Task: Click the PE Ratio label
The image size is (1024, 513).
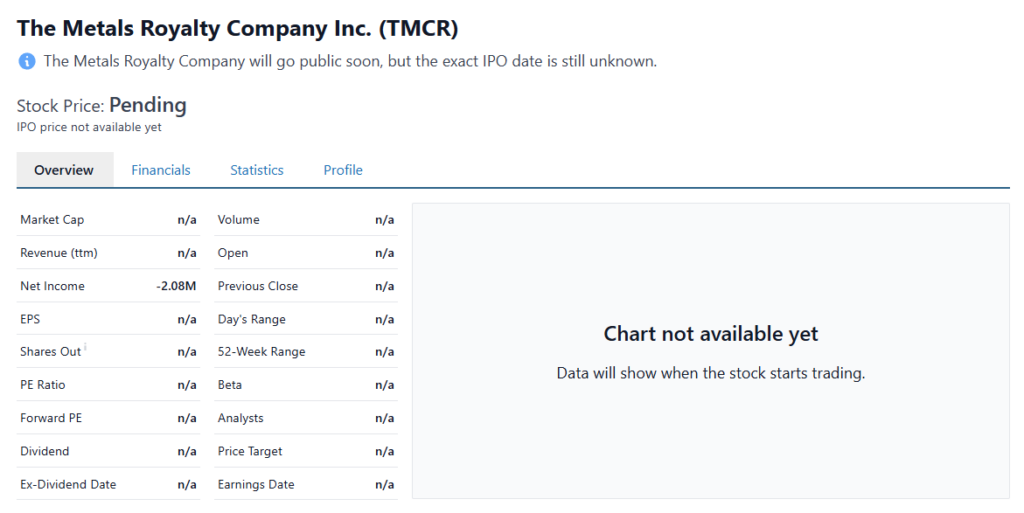Action: tap(42, 385)
